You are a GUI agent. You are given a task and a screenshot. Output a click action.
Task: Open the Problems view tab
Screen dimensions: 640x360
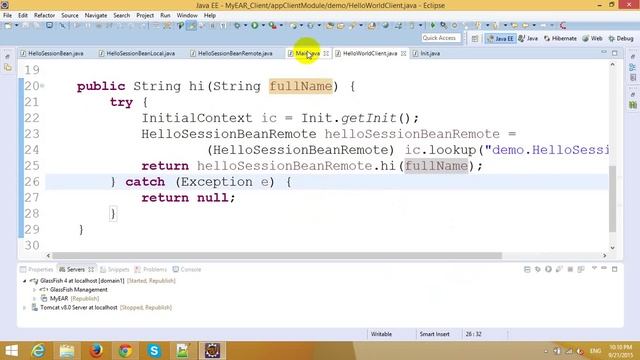[151, 269]
